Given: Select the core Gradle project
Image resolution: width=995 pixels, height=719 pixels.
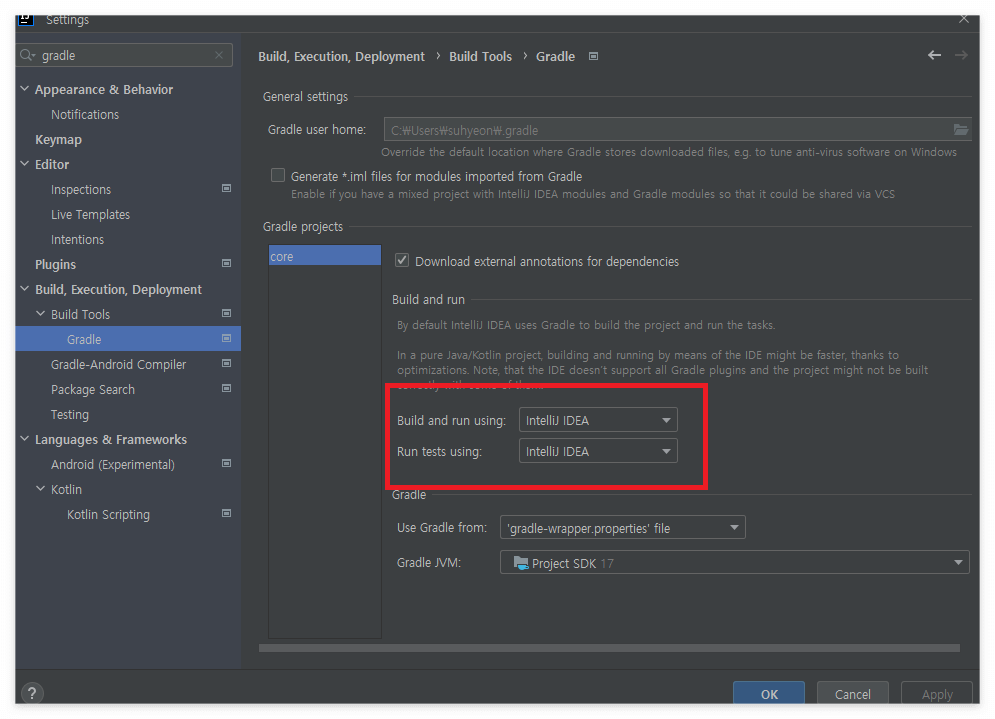Looking at the screenshot, I should click(x=325, y=256).
